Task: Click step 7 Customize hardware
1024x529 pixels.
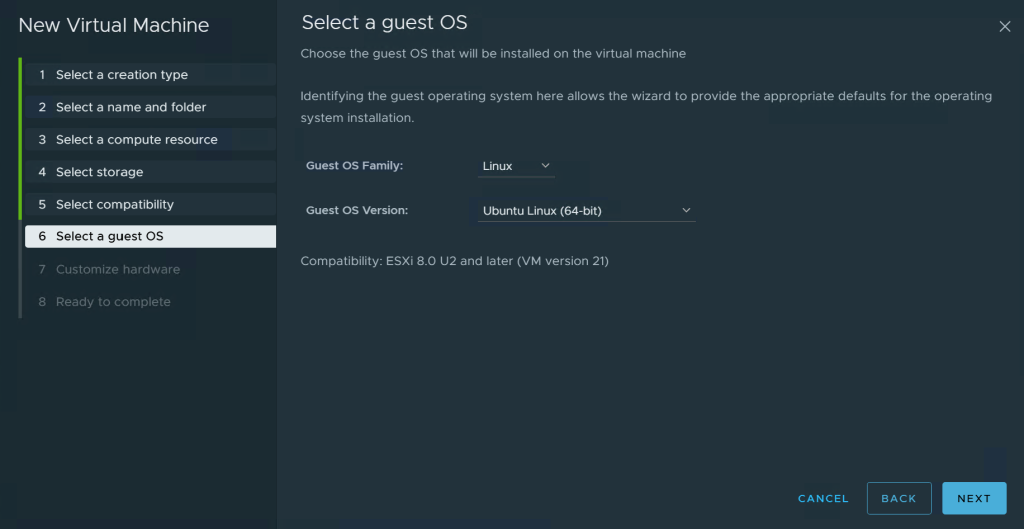Action: pyautogui.click(x=150, y=269)
